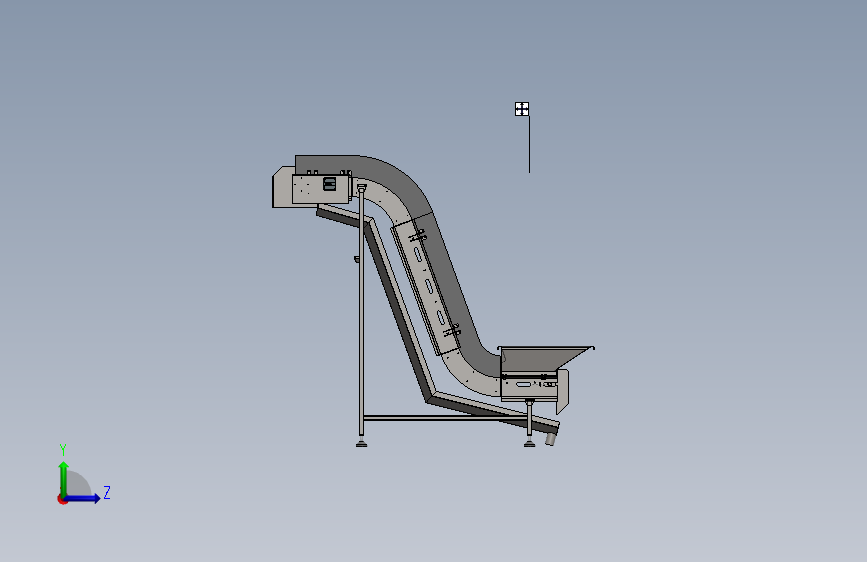Click the move cursor icon above the conveyor
The width and height of the screenshot is (867, 562).
521,109
